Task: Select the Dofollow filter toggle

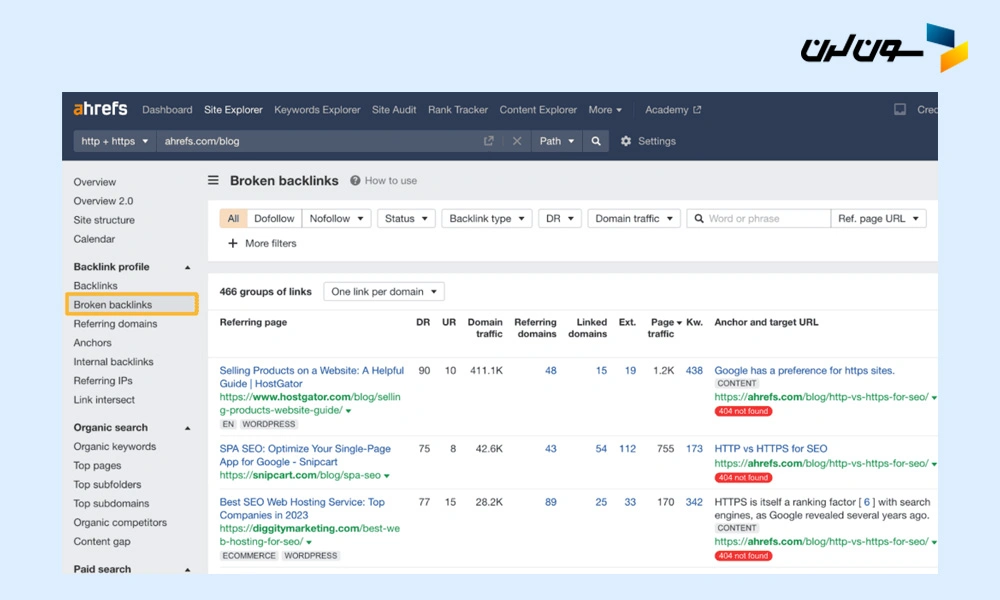Action: click(x=274, y=218)
